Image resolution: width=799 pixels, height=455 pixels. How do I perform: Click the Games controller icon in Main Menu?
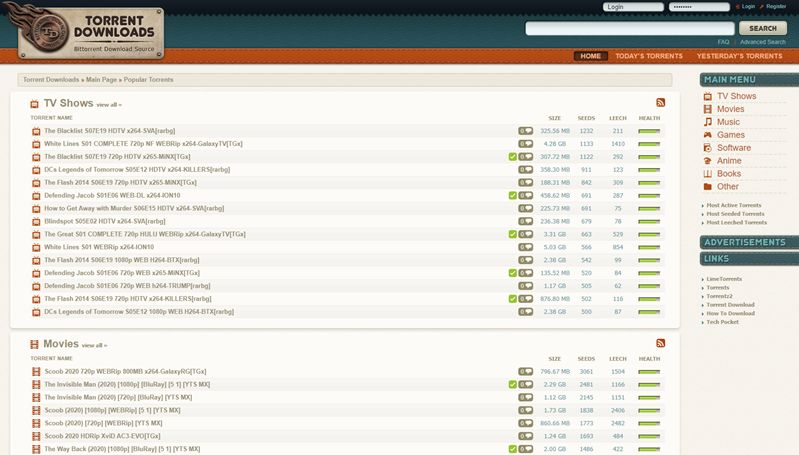click(x=707, y=135)
